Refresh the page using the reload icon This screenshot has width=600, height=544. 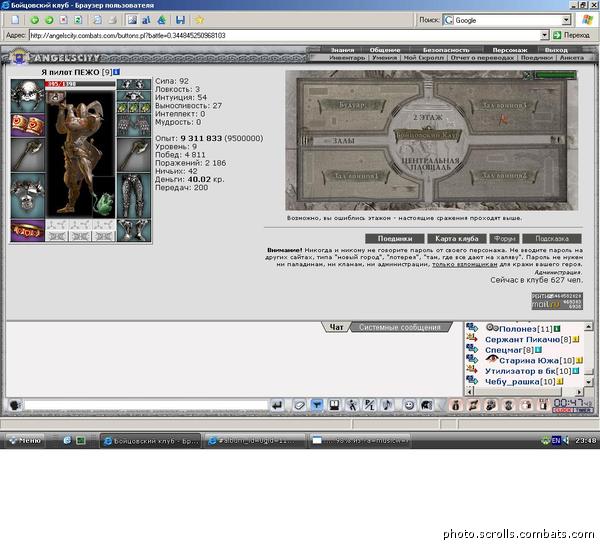(78, 20)
